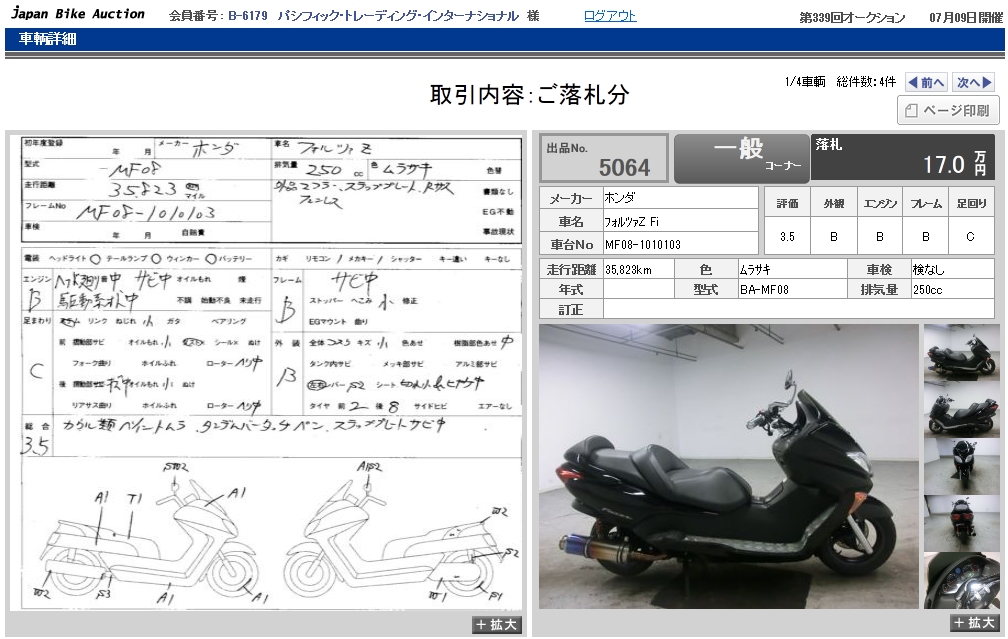Click the 足回り grade C cell
Viewport: 1008px width, 639px height.
click(x=971, y=237)
